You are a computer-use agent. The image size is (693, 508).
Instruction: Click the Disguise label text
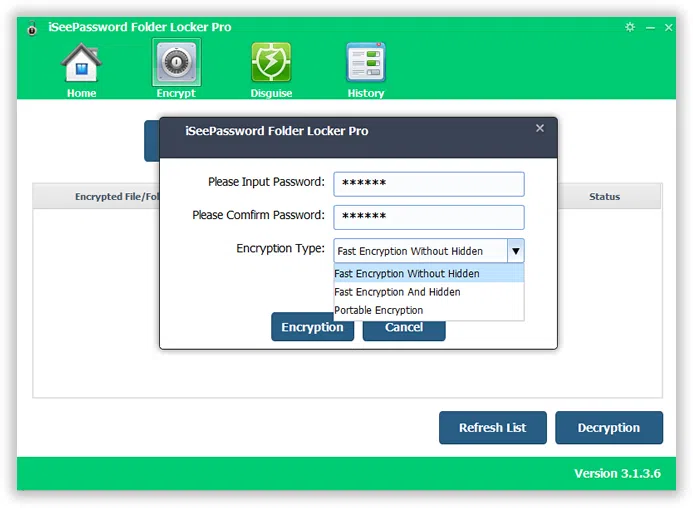click(271, 93)
